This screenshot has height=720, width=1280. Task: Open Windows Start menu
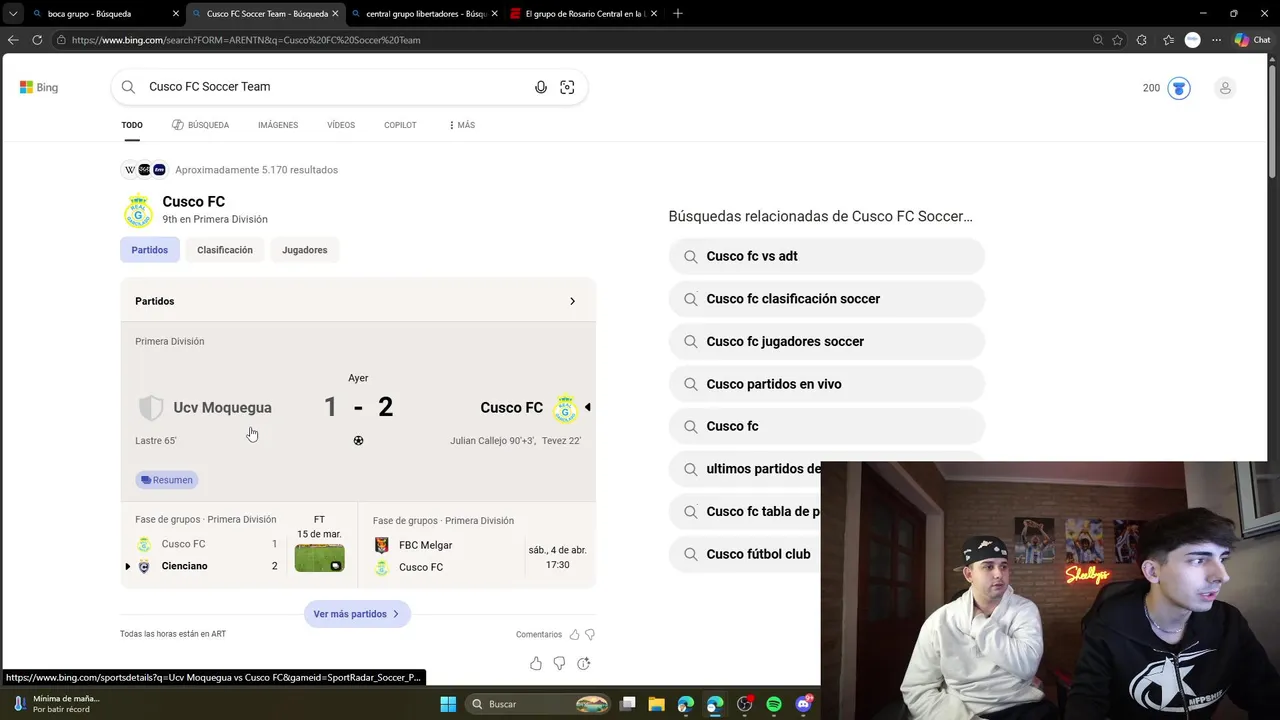[x=448, y=704]
